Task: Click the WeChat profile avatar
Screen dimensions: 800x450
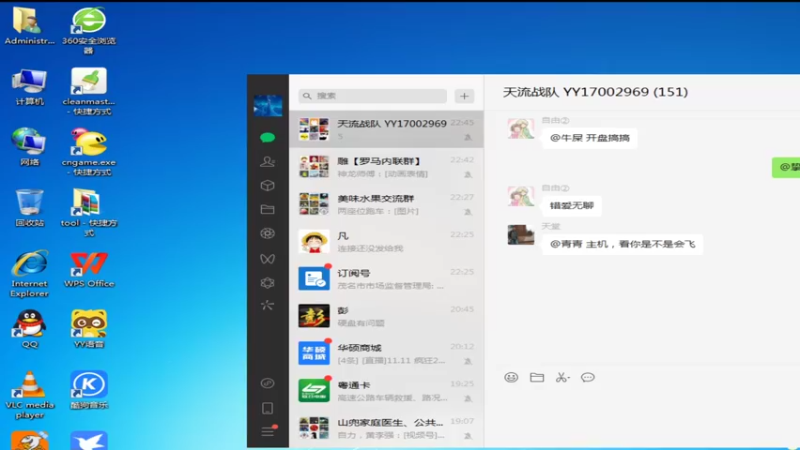Action: pos(268,105)
